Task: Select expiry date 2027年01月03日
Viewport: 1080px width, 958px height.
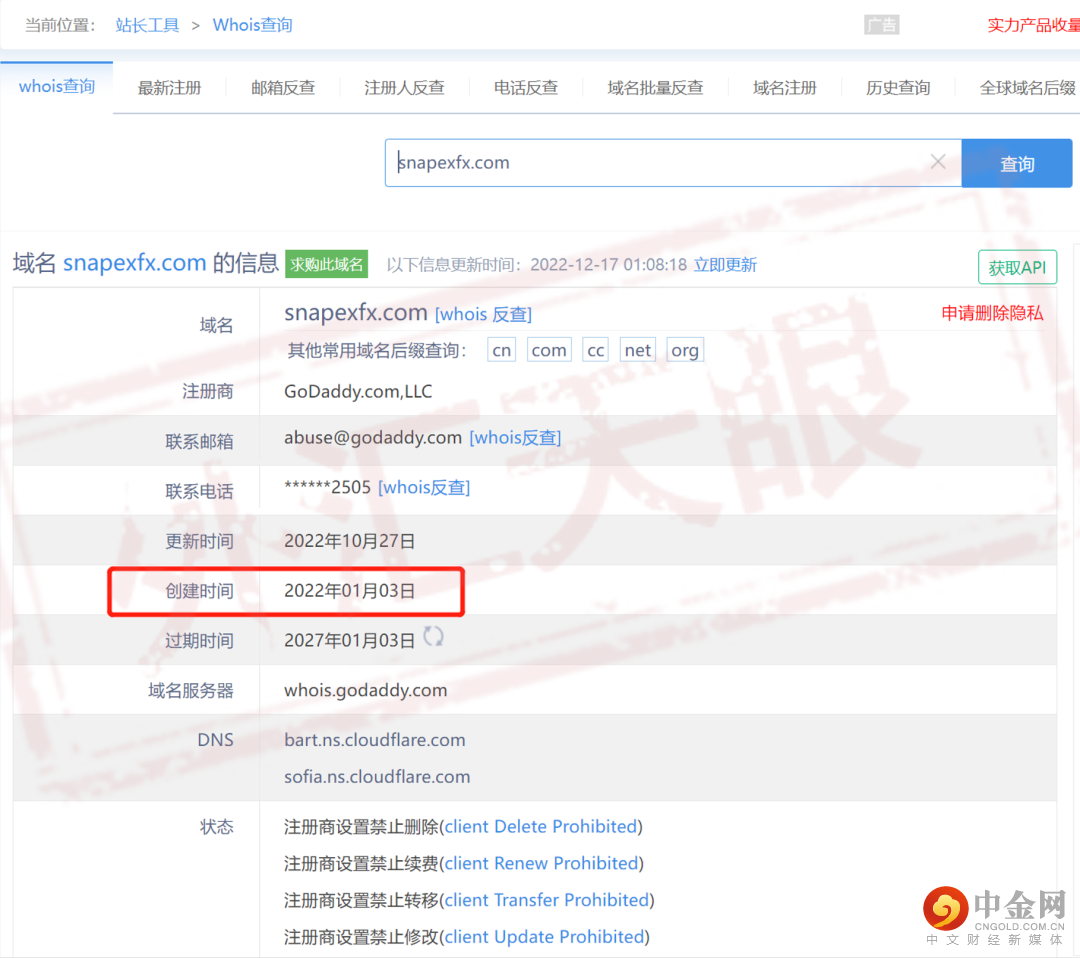Action: 349,641
